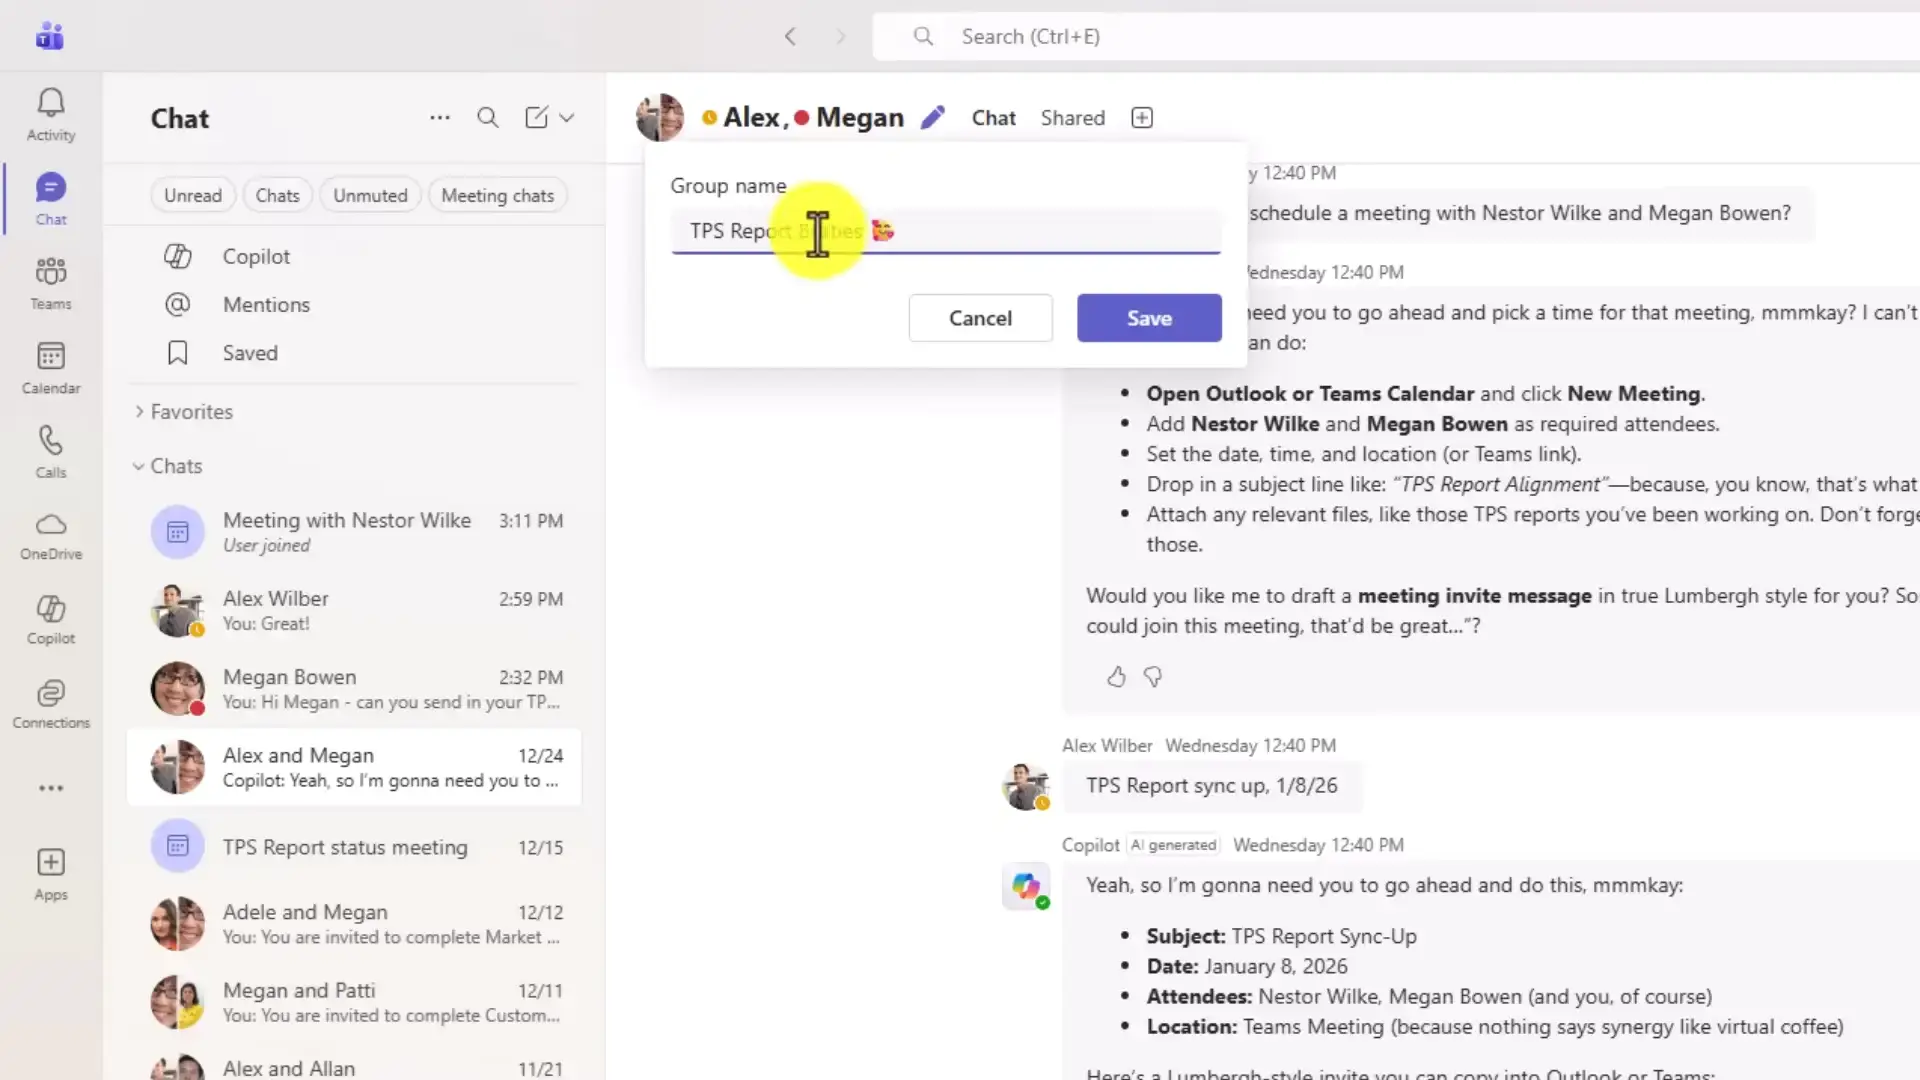
Task: Open Mentions in chat list
Action: tap(355, 305)
